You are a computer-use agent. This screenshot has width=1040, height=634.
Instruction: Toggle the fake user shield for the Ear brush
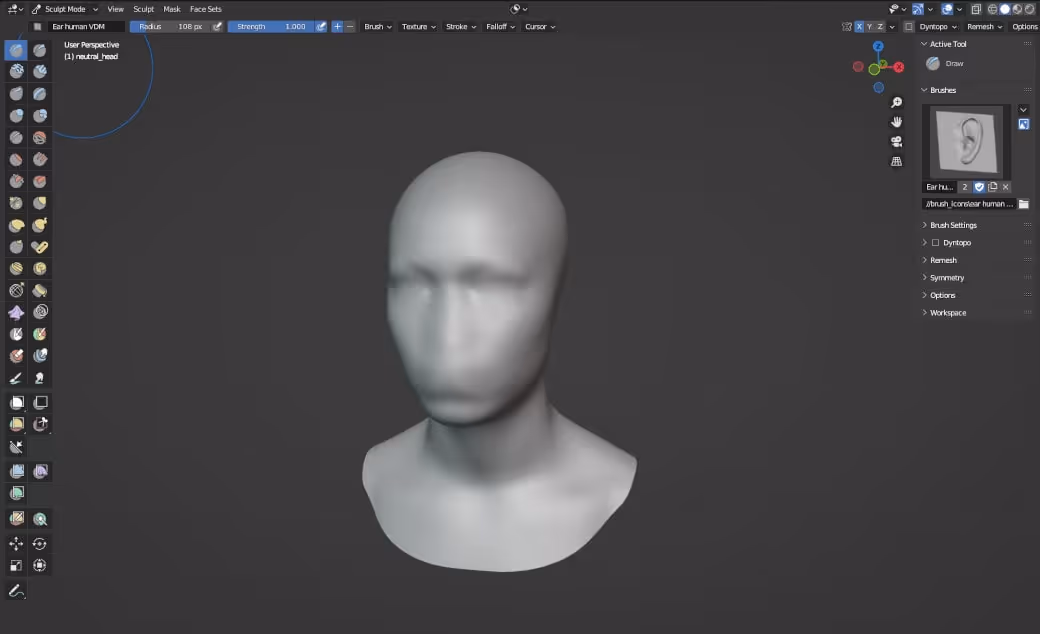[978, 186]
